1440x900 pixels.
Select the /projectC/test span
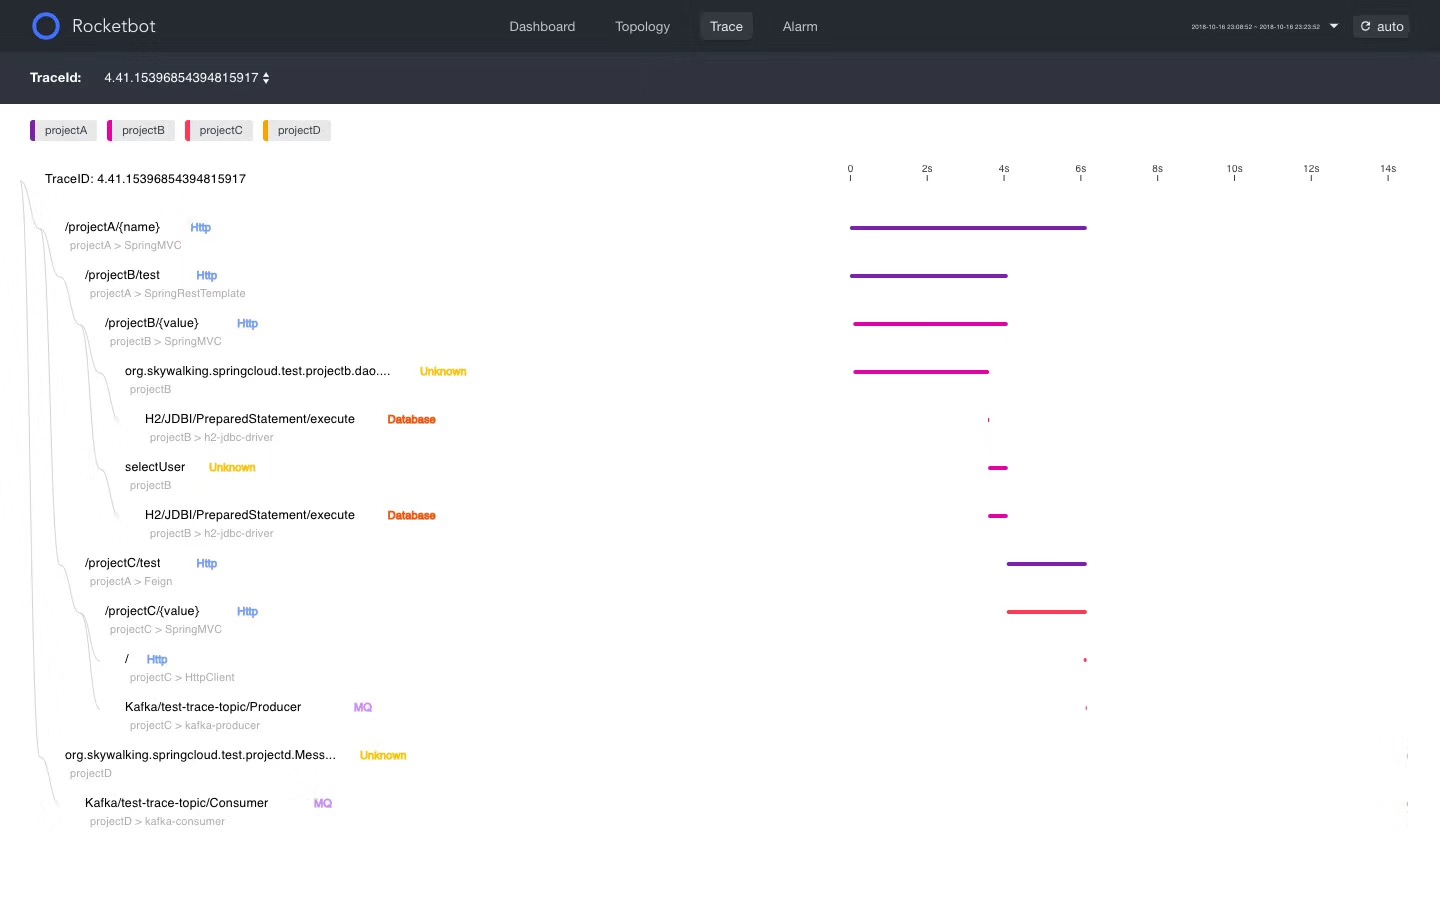pos(122,563)
